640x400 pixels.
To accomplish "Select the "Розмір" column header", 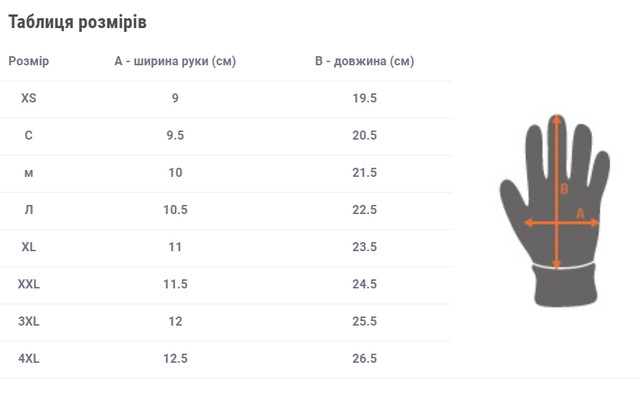I will tap(29, 61).
